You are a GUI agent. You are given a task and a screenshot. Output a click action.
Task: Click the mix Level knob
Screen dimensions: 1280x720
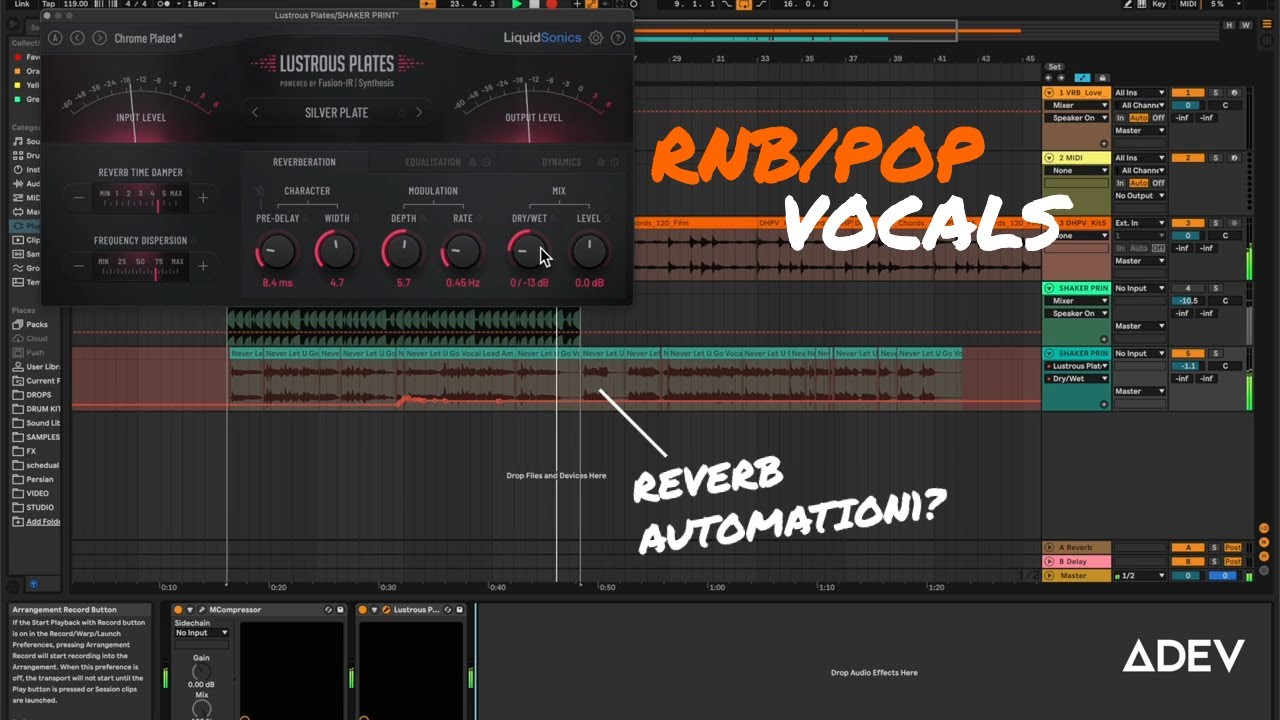589,251
